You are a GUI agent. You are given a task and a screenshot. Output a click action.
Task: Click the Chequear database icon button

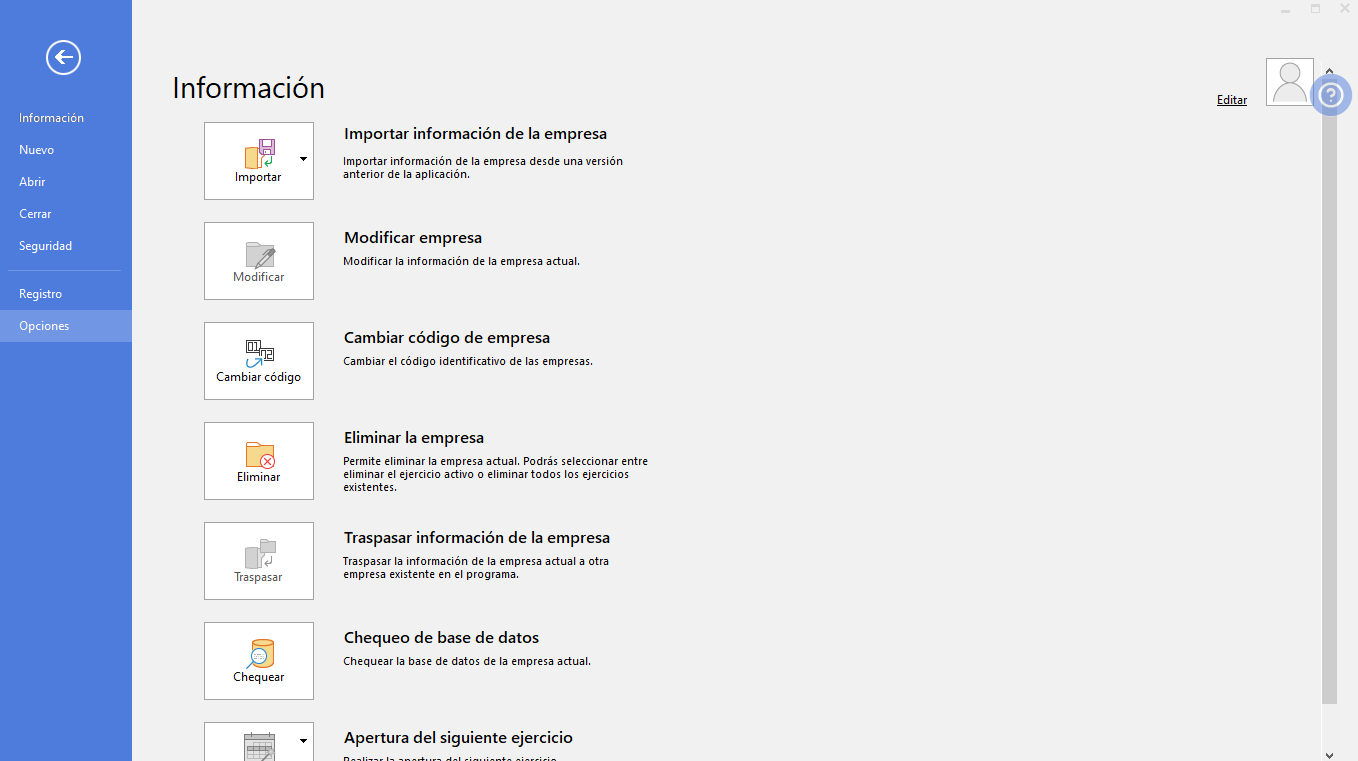click(x=259, y=661)
